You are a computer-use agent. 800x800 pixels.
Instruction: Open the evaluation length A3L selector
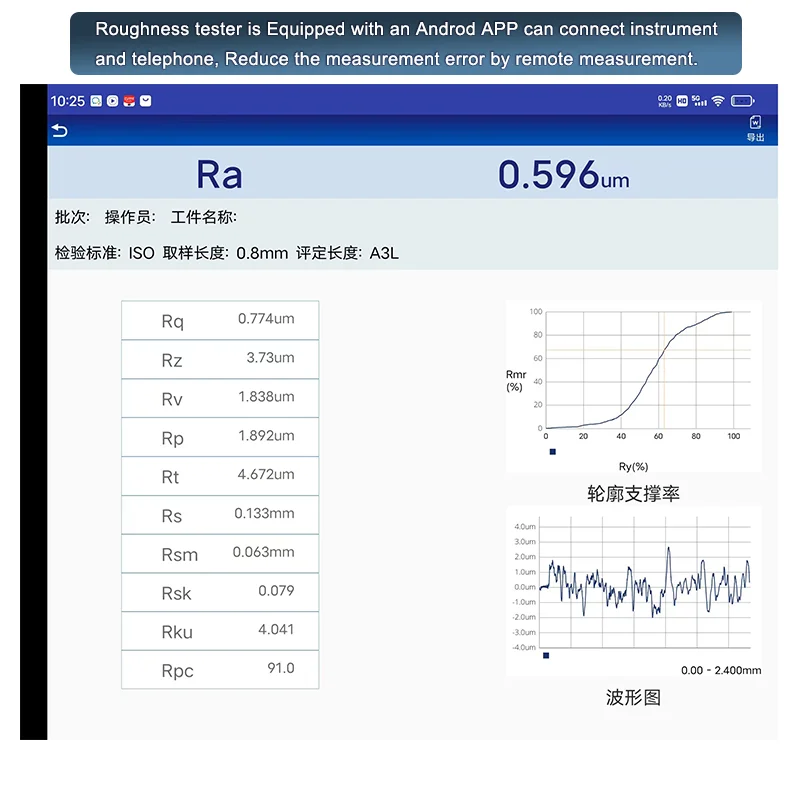(x=381, y=253)
